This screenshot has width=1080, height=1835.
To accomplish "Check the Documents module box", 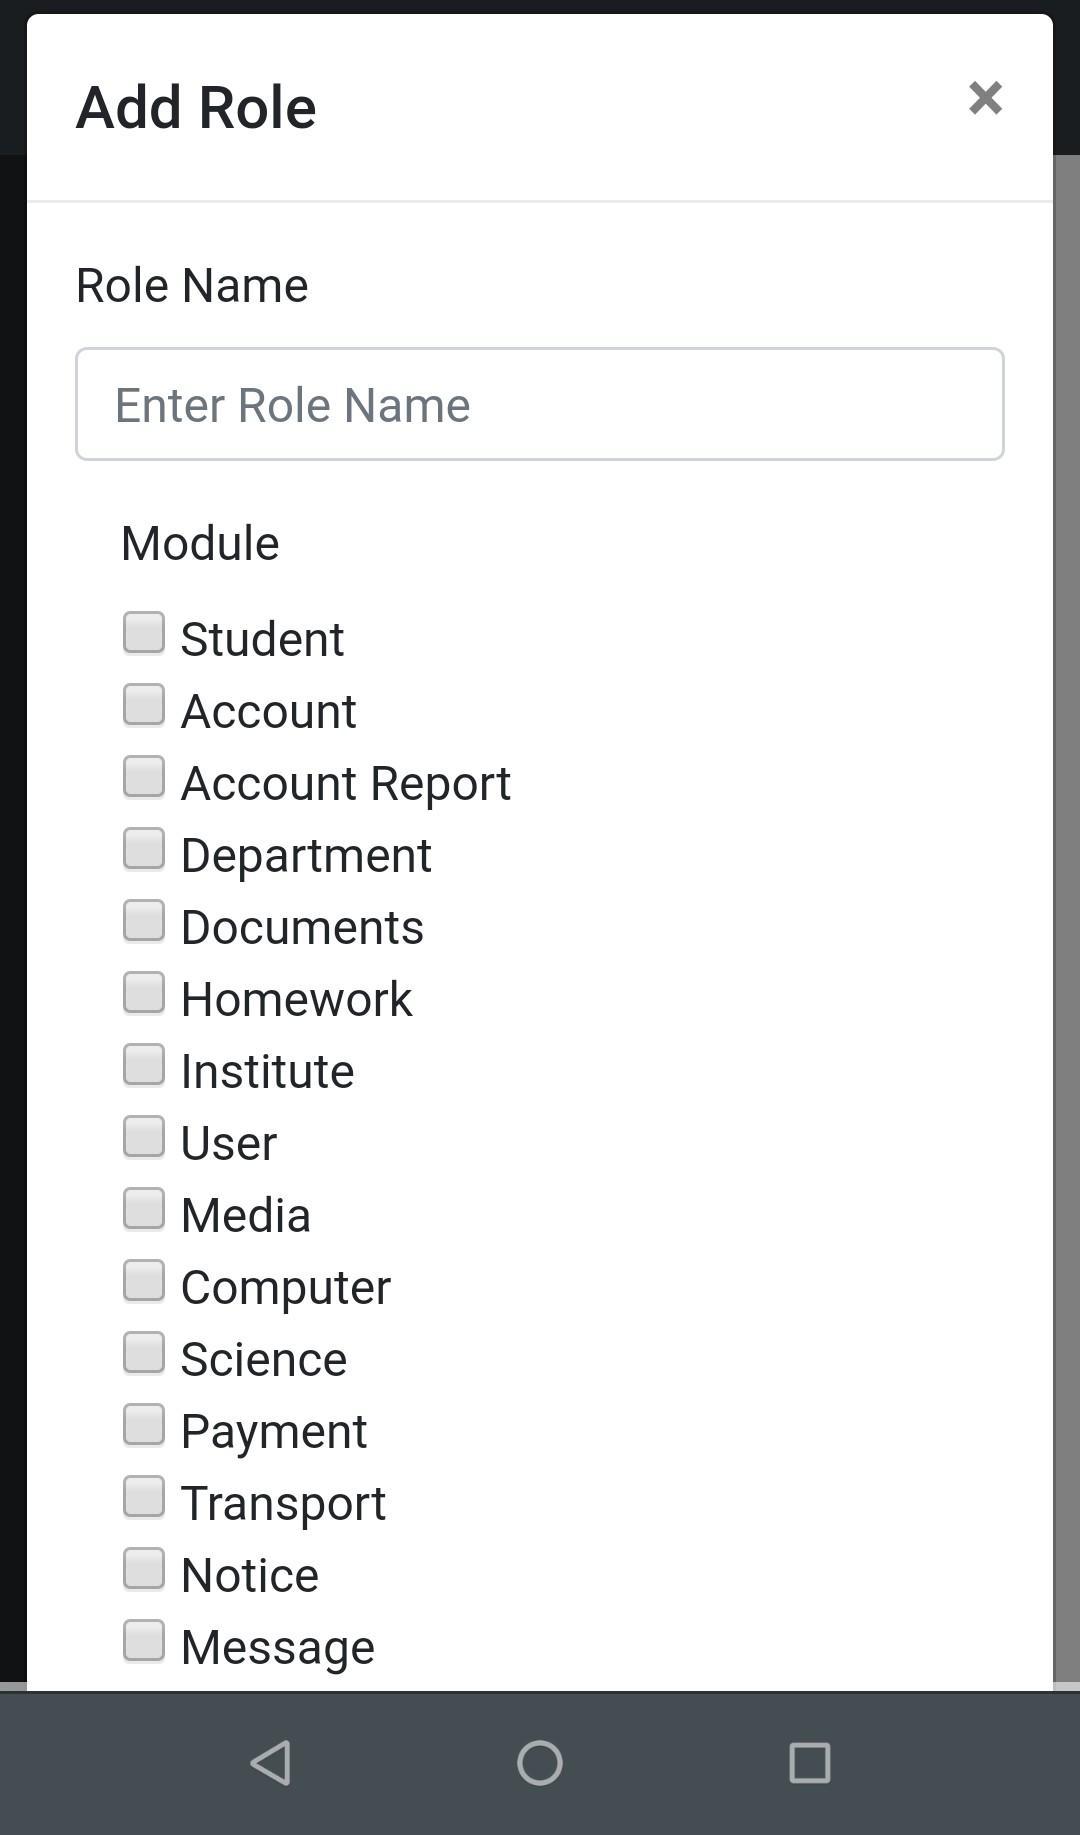I will pyautogui.click(x=144, y=921).
